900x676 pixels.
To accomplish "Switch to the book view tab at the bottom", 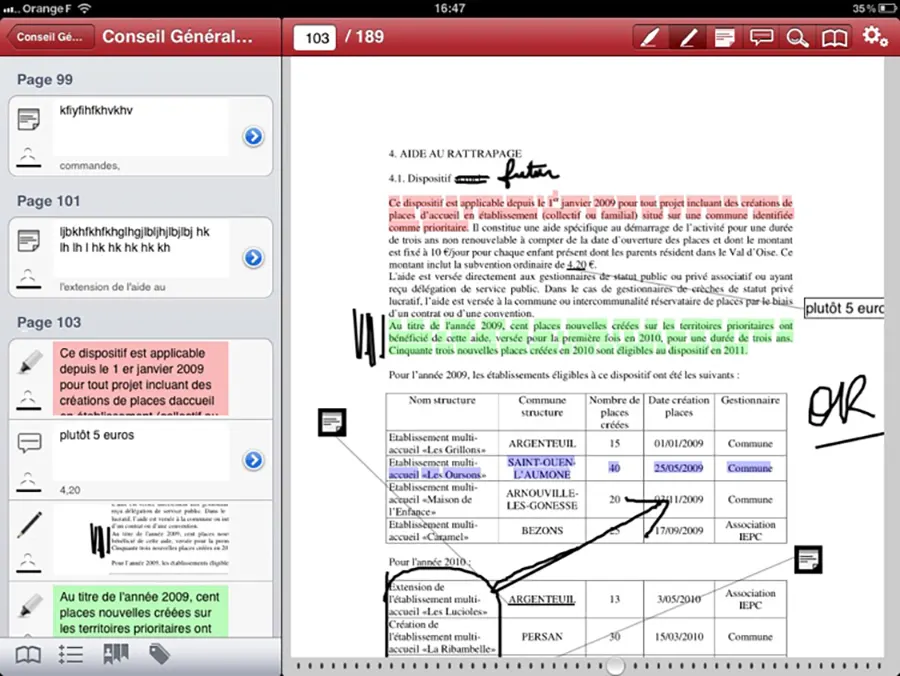I will click(28, 654).
